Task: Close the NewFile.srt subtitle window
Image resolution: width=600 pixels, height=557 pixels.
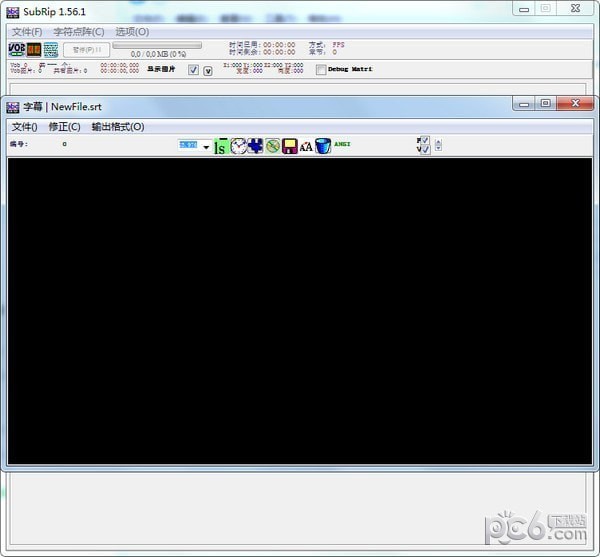Action: (x=575, y=103)
